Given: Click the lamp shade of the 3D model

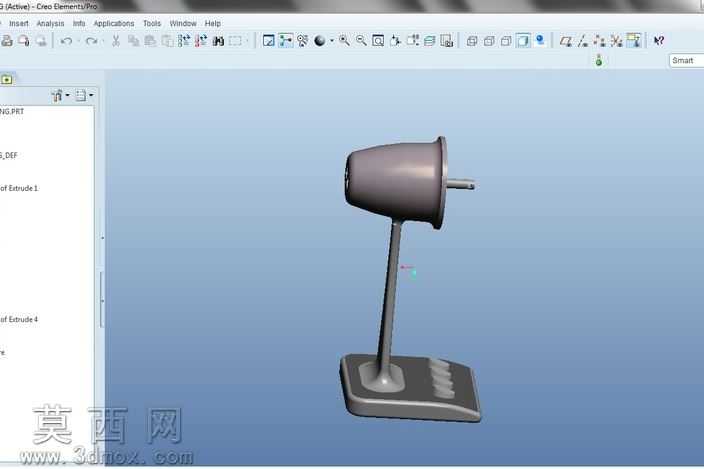Looking at the screenshot, I should click(x=395, y=182).
